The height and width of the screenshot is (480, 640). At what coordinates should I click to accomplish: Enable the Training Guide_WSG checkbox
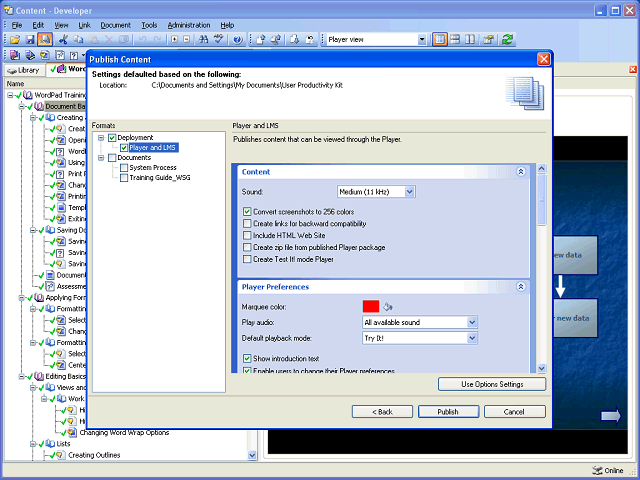(x=124, y=178)
